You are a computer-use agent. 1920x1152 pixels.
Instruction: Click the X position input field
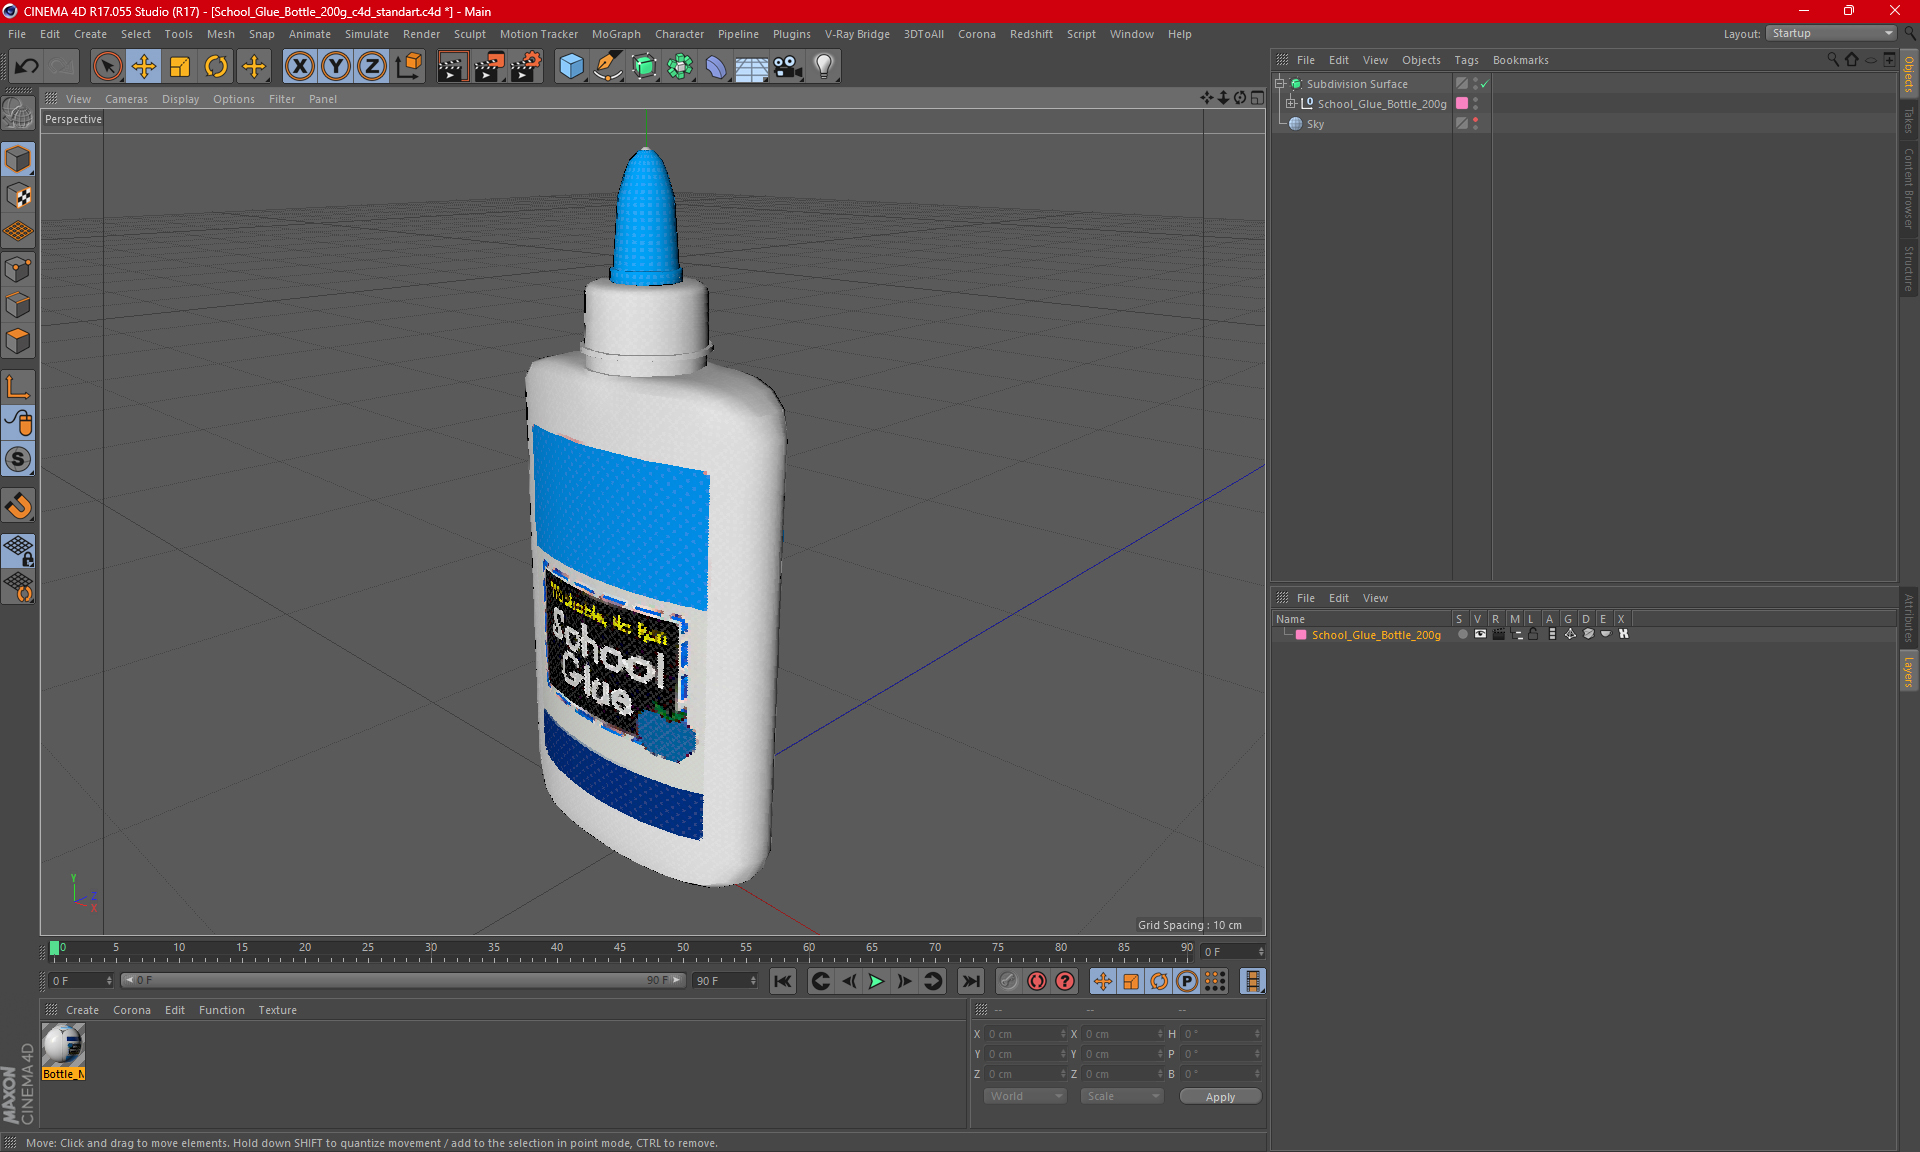[x=1024, y=1034]
